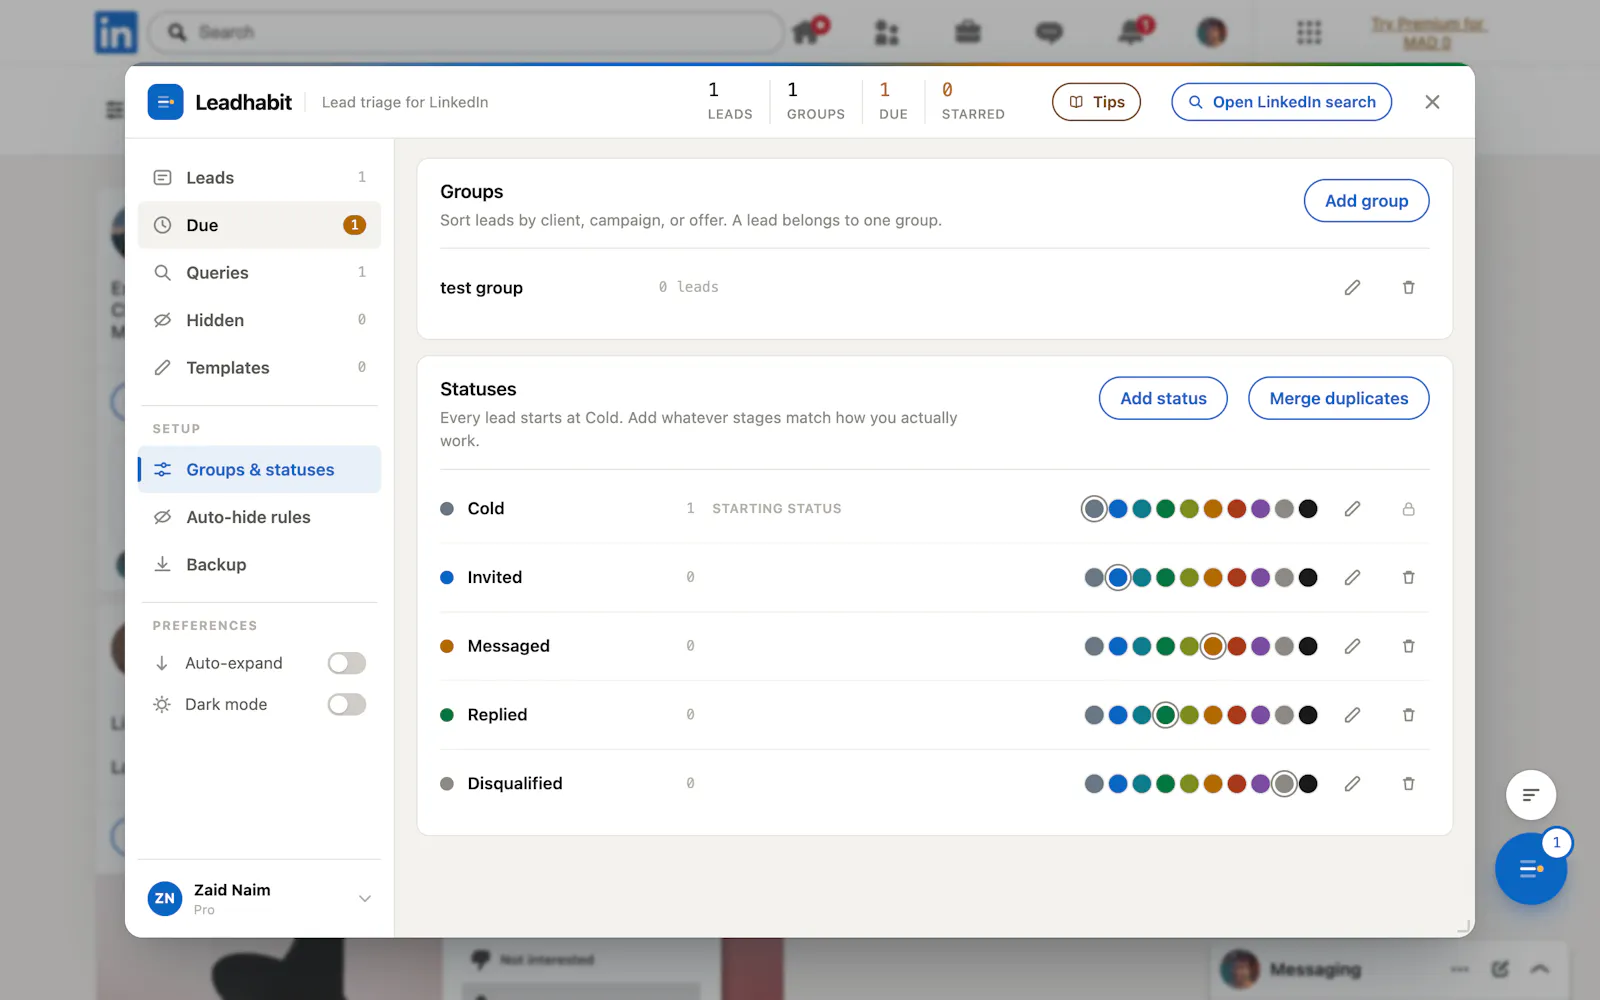Click the Add status button
1600x1000 pixels.
coord(1163,398)
